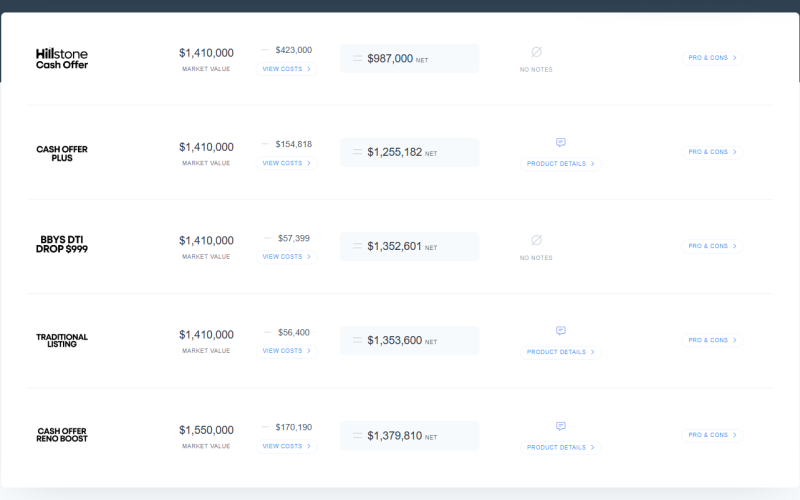Click the note icon in Cash Offer Reno Boost row
800x500 pixels.
pyautogui.click(x=561, y=426)
